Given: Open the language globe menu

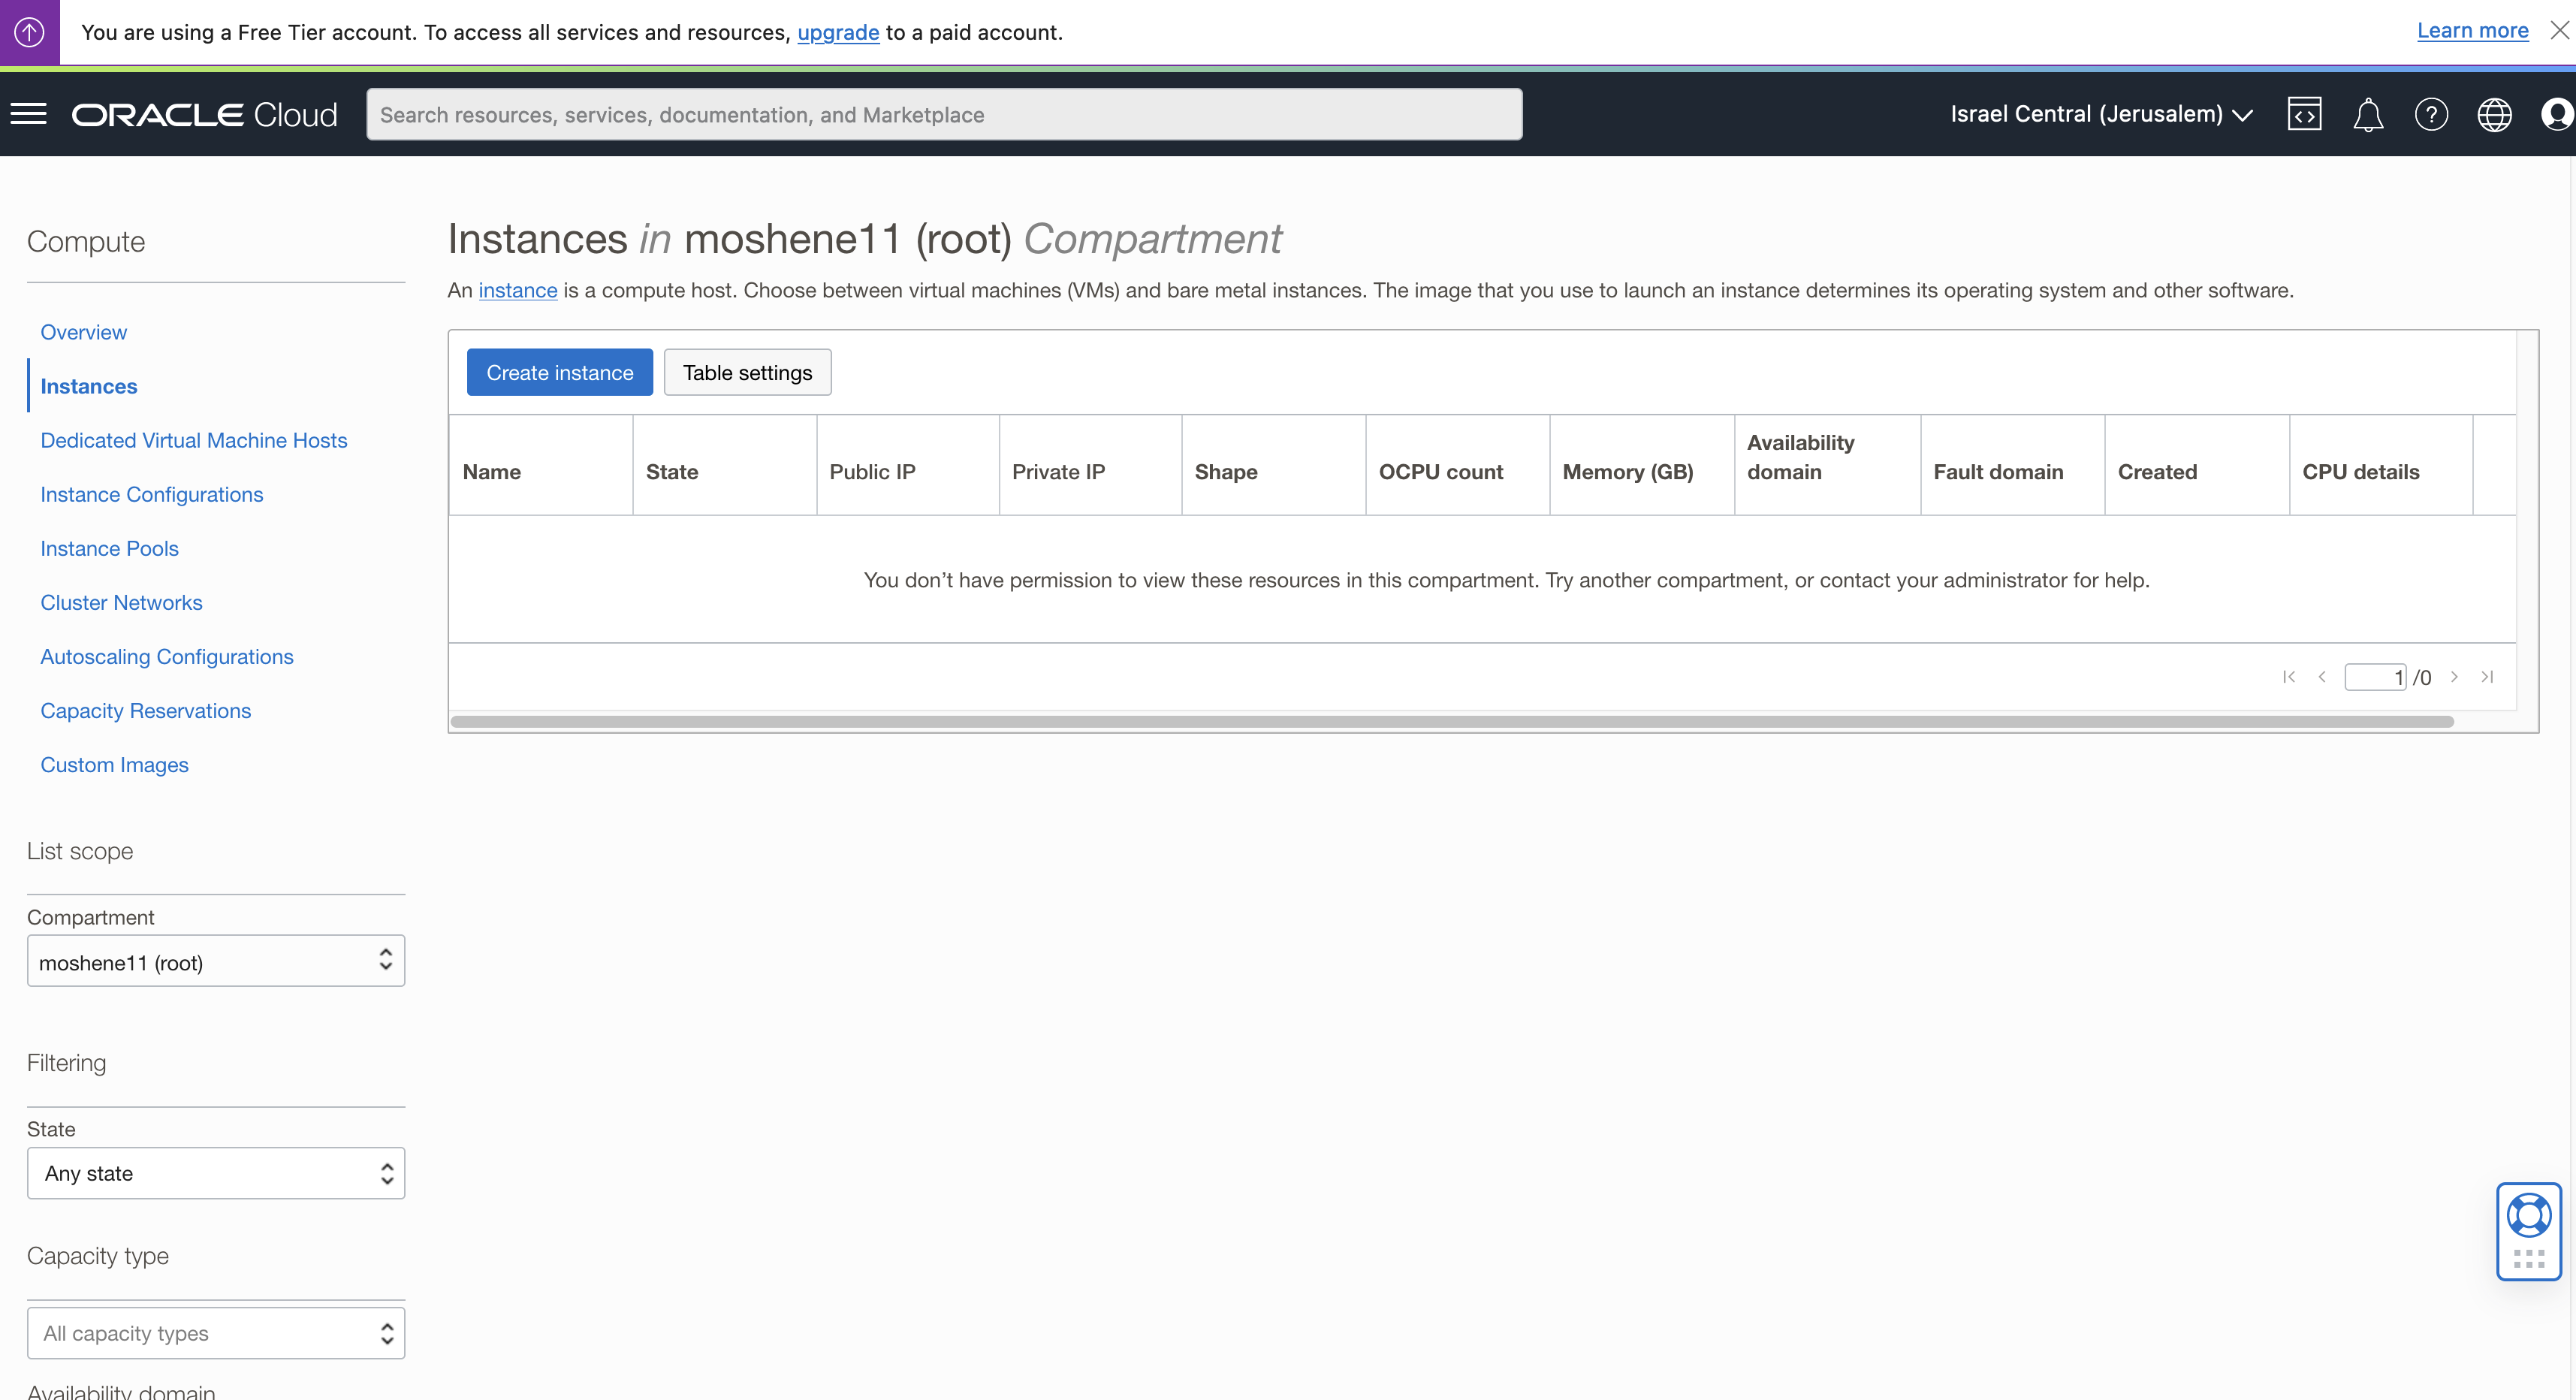Looking at the screenshot, I should tap(2495, 114).
